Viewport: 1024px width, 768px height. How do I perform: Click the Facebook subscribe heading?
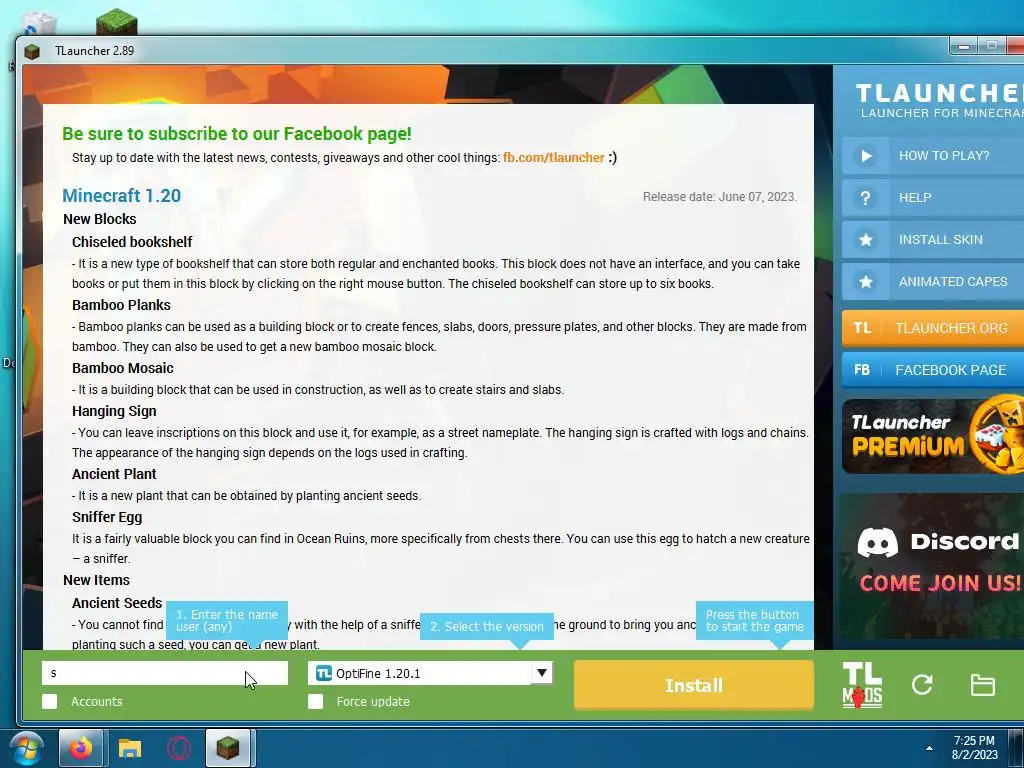pos(237,134)
